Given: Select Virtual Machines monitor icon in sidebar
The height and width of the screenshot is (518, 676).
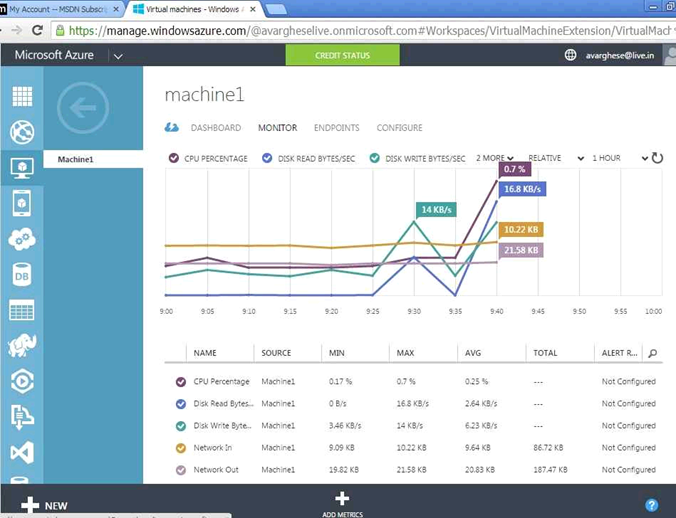Looking at the screenshot, I should point(22,167).
